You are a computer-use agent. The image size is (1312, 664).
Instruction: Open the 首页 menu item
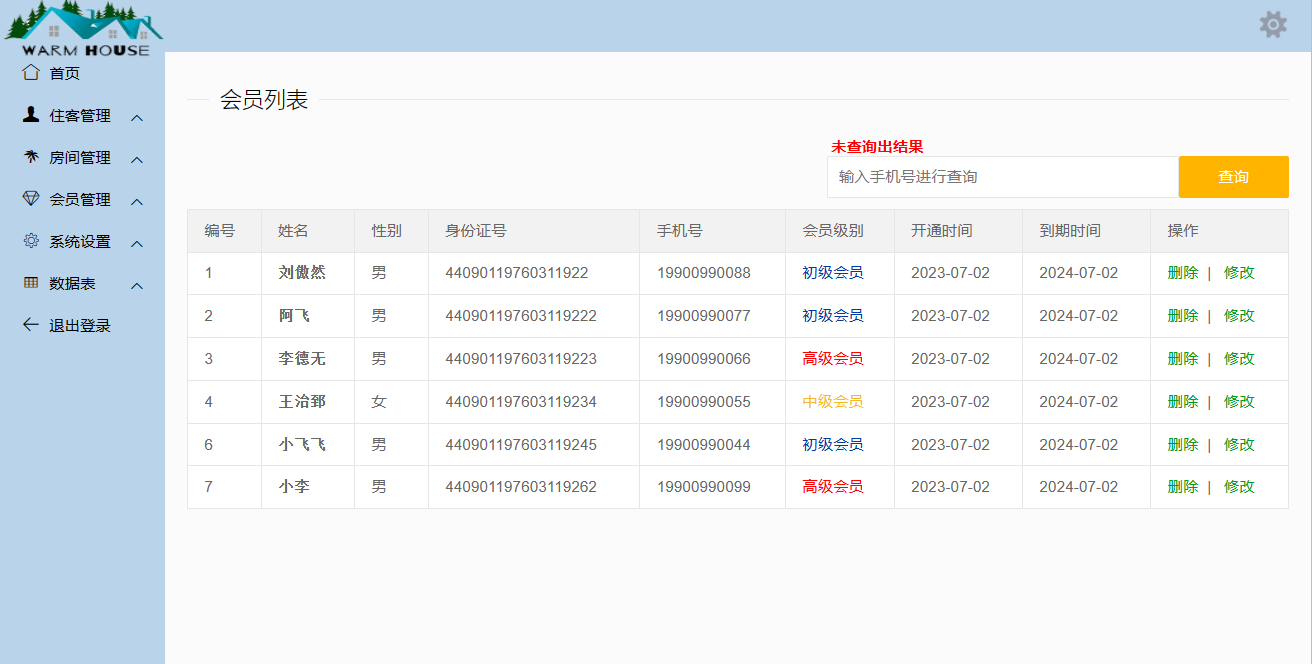click(65, 73)
